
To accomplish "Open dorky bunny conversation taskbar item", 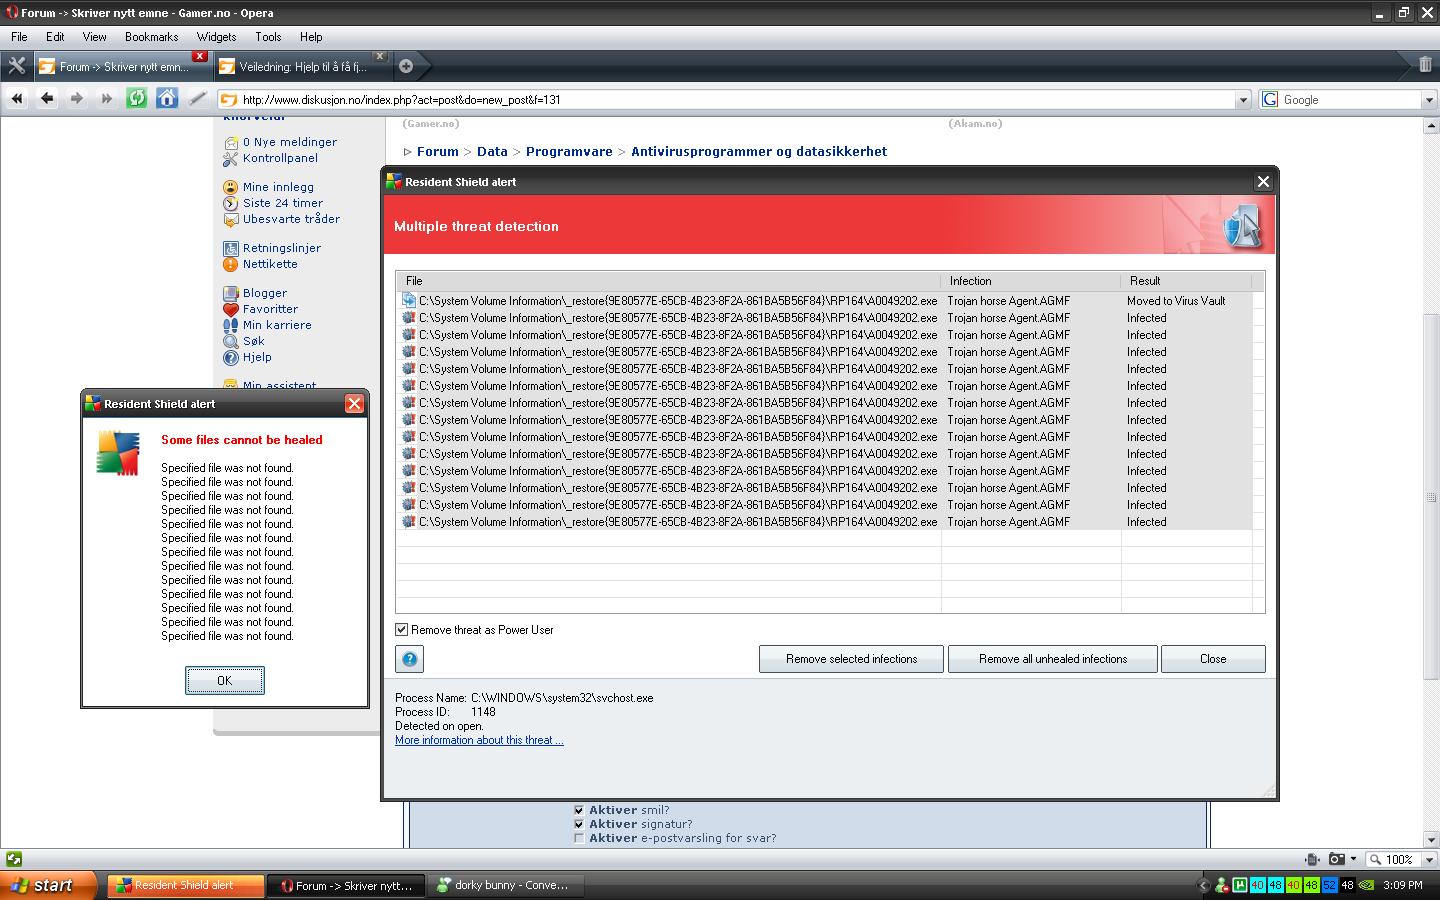I will coord(506,885).
